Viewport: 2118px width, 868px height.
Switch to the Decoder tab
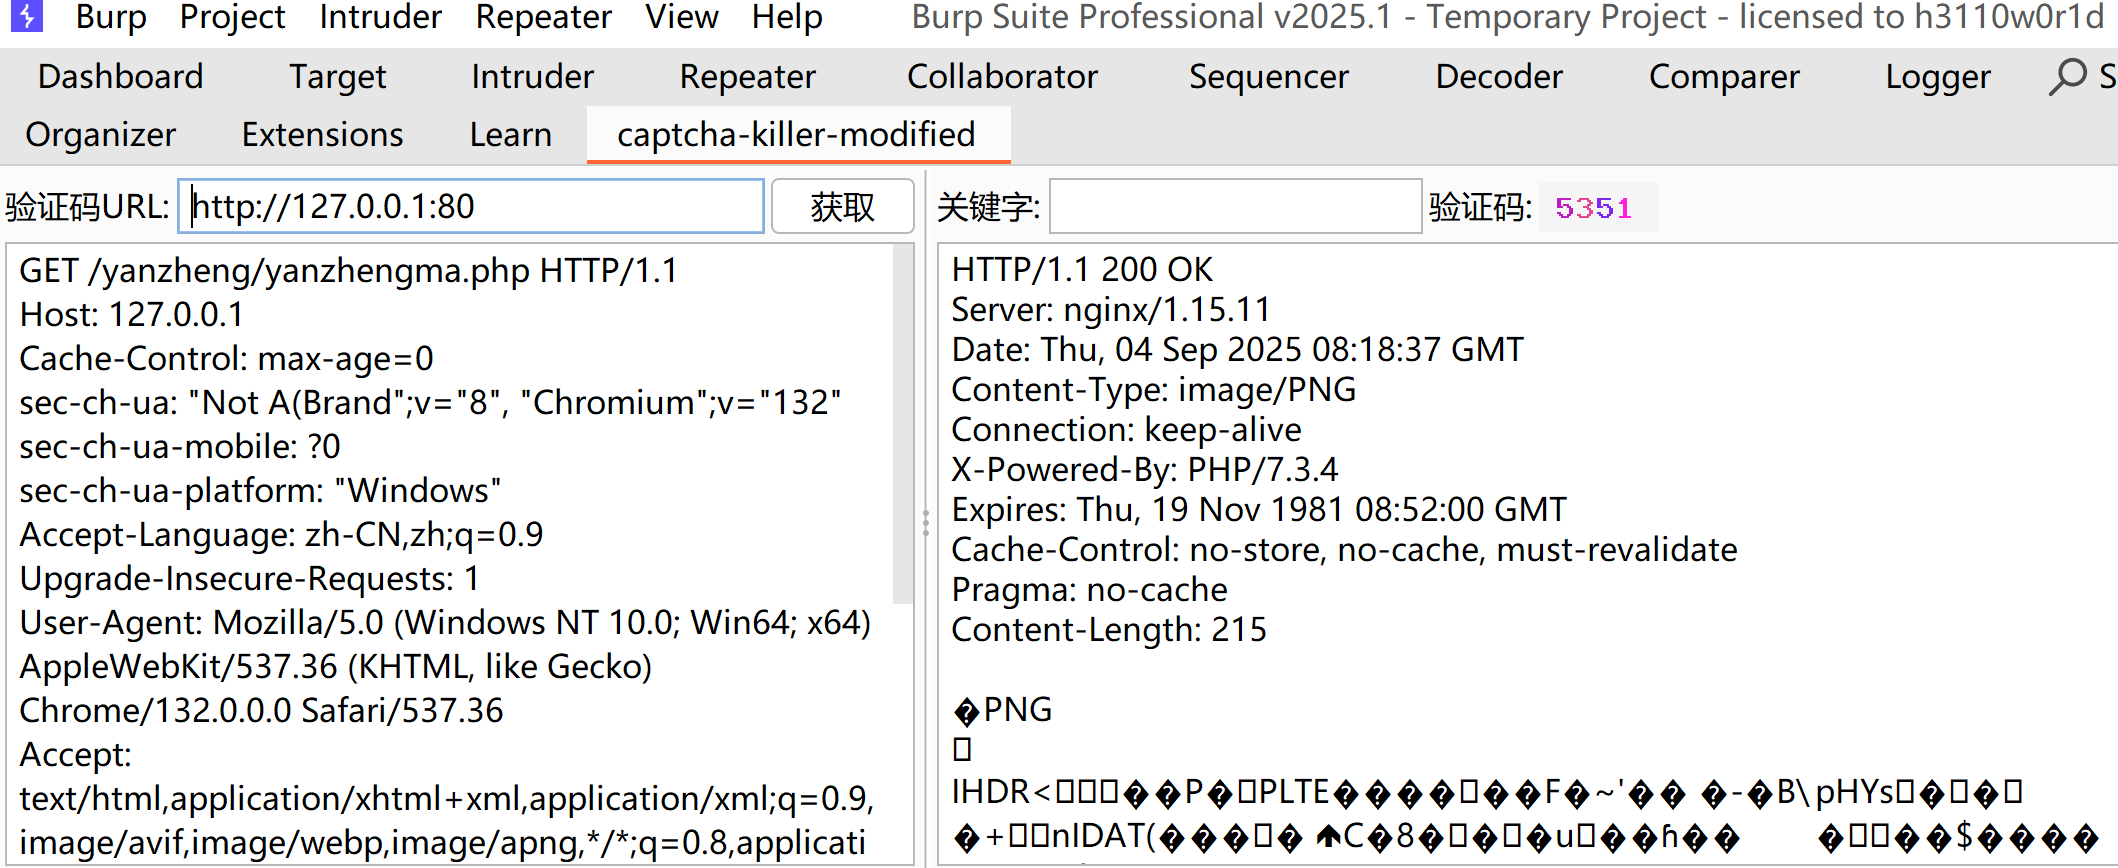click(x=1498, y=77)
